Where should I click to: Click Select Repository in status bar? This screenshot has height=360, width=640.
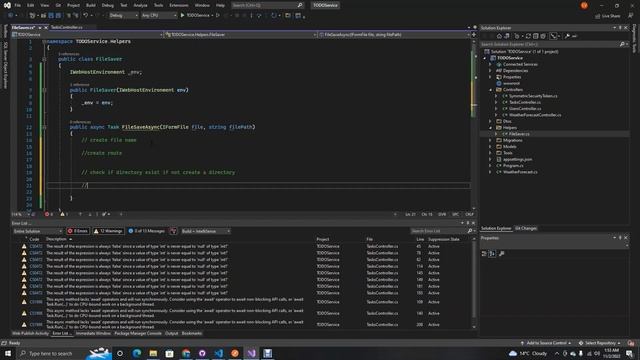[600, 343]
